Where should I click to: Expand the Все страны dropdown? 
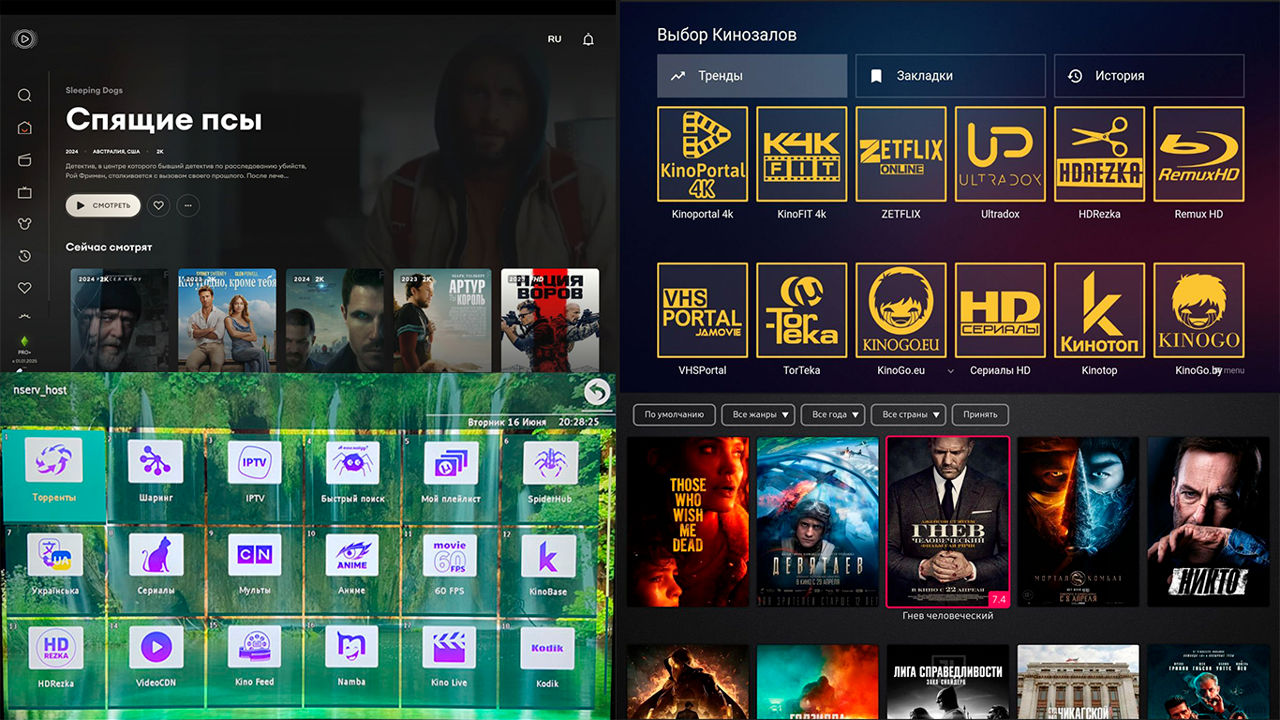pos(907,414)
